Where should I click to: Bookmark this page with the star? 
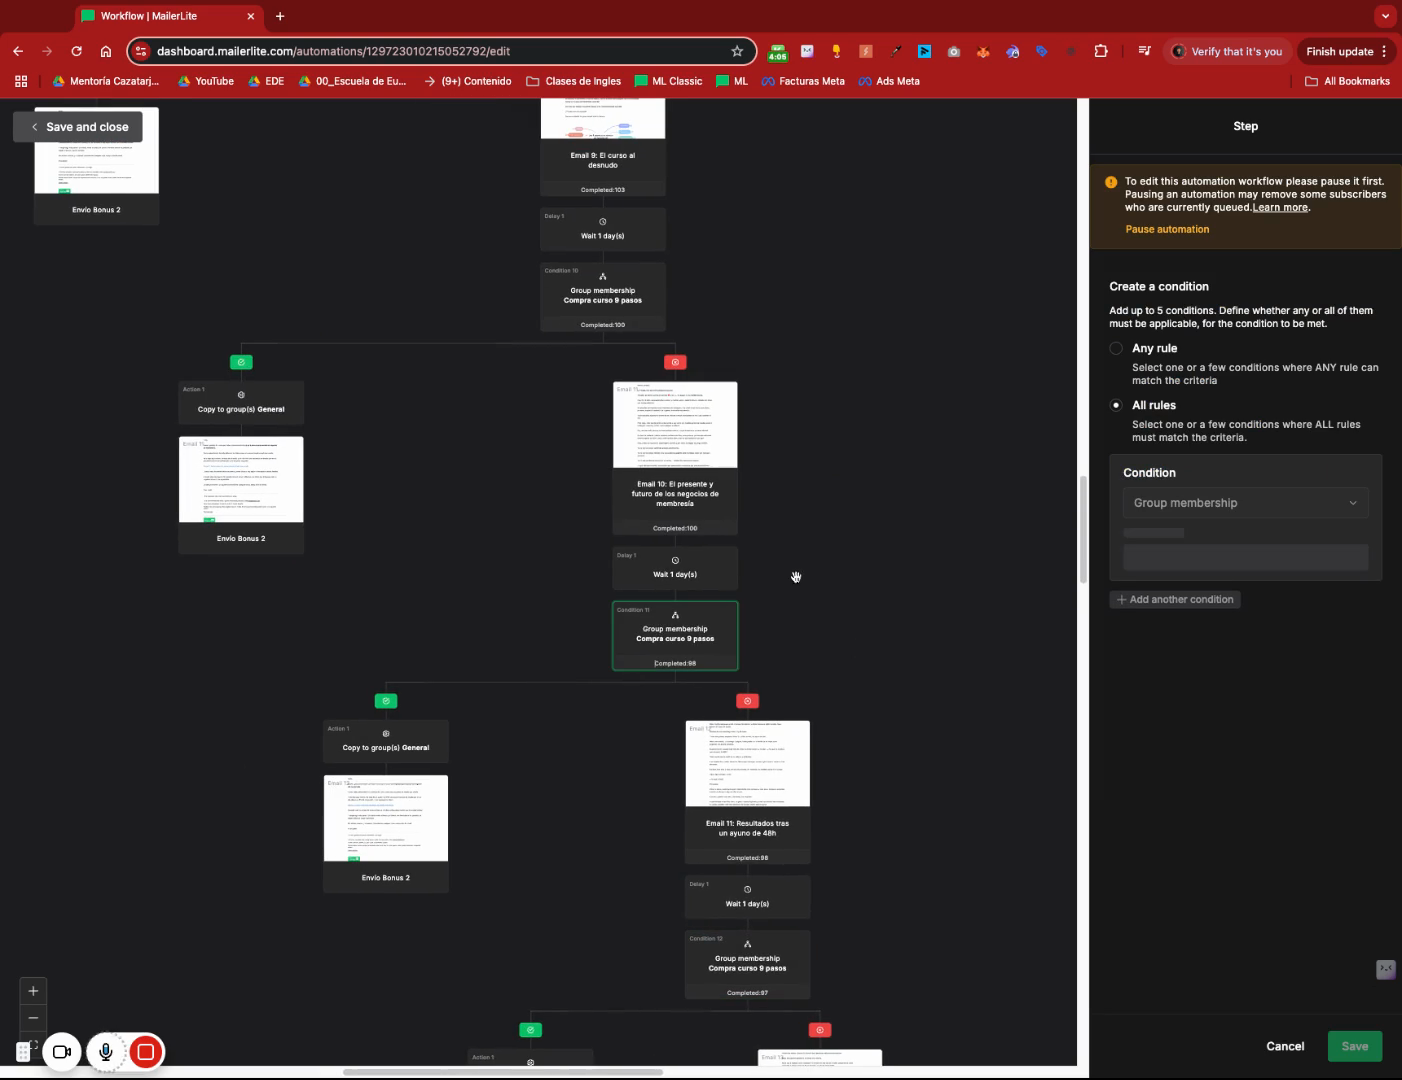[737, 51]
